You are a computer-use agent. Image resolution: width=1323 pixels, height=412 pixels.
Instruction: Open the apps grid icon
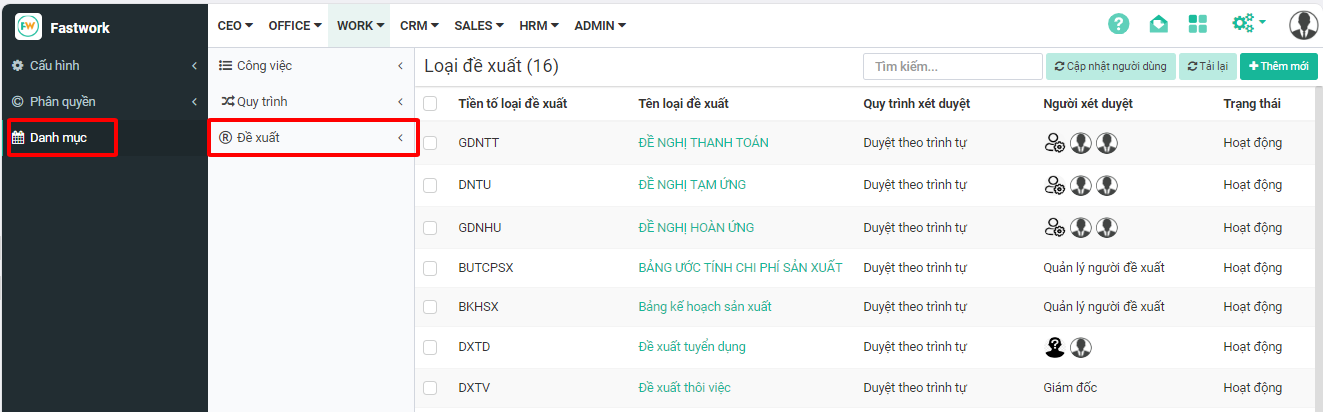[1198, 24]
